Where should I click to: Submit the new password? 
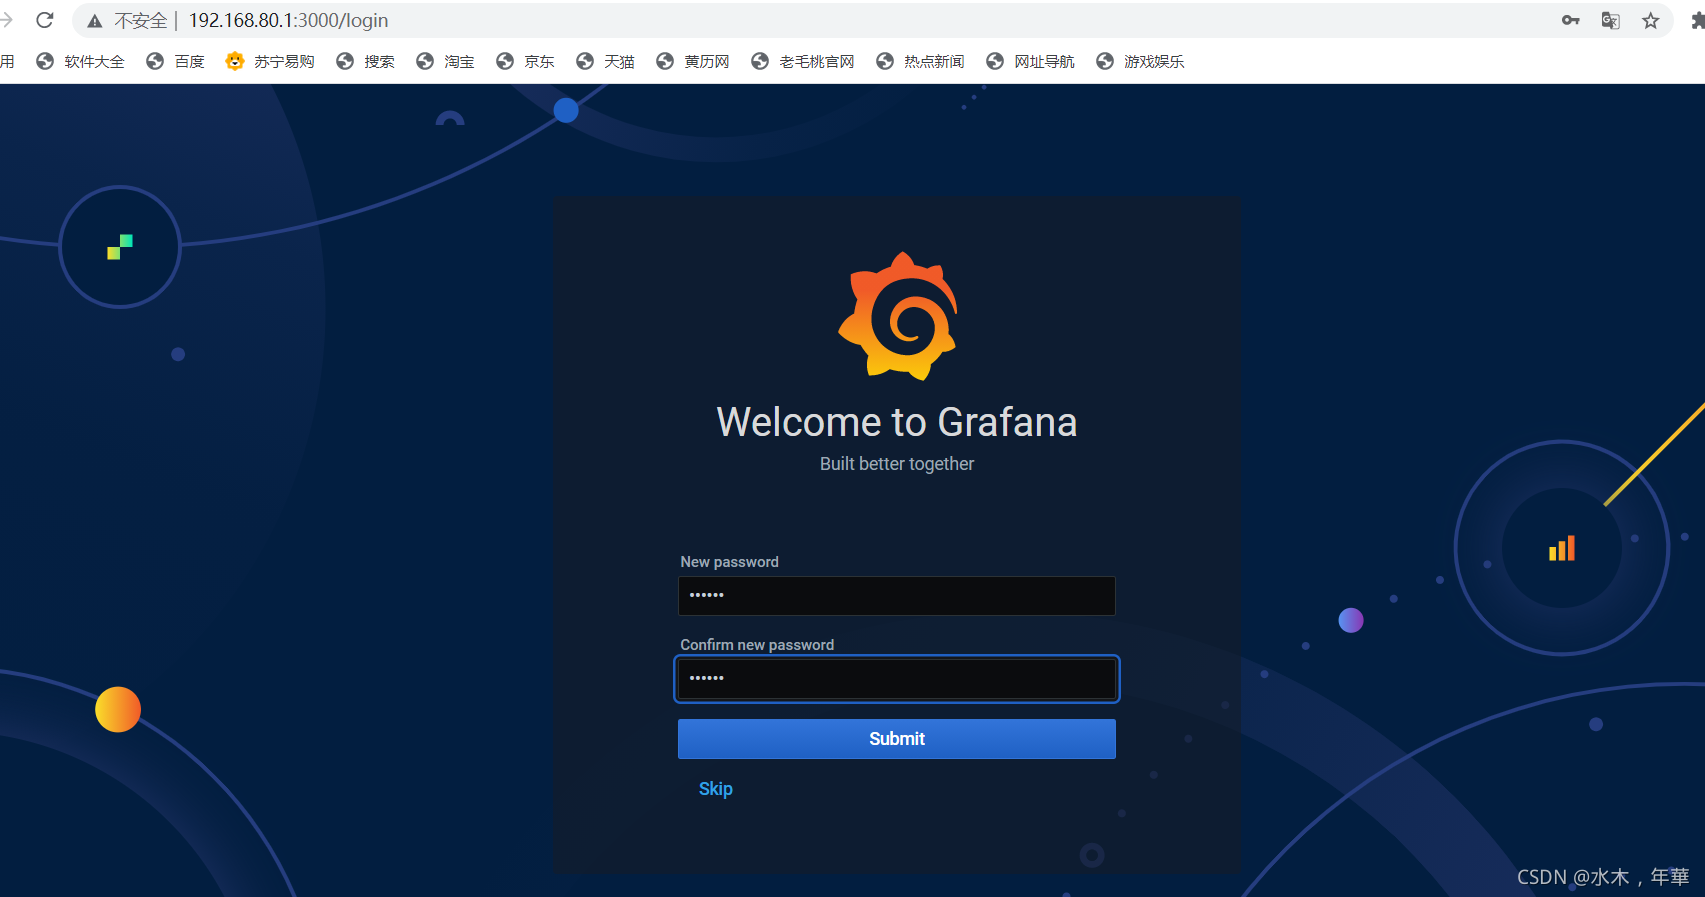(897, 739)
